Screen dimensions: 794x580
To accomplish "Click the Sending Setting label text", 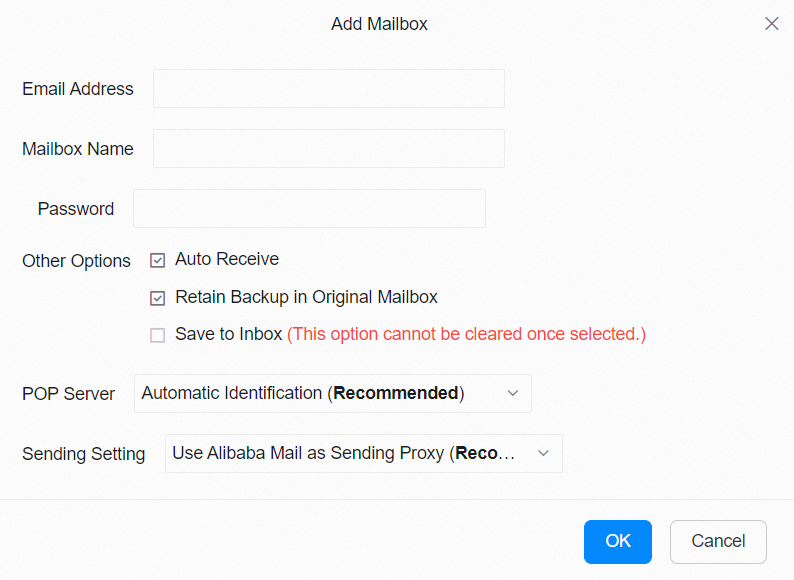I will (x=83, y=454).
